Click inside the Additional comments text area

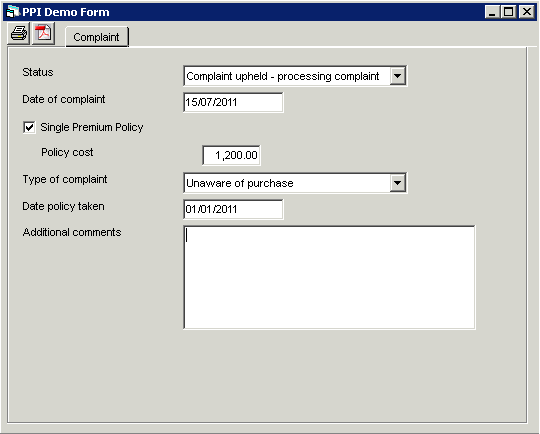329,277
